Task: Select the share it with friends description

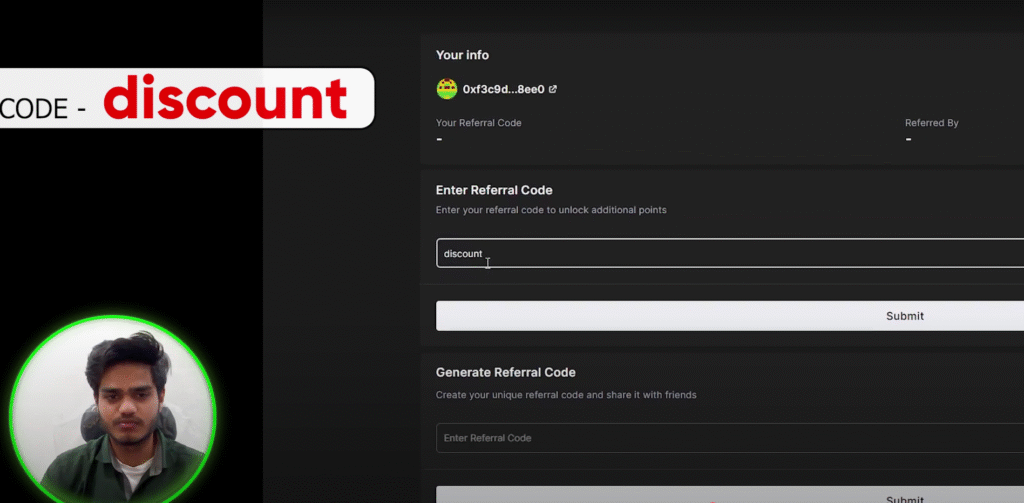Action: pos(566,395)
